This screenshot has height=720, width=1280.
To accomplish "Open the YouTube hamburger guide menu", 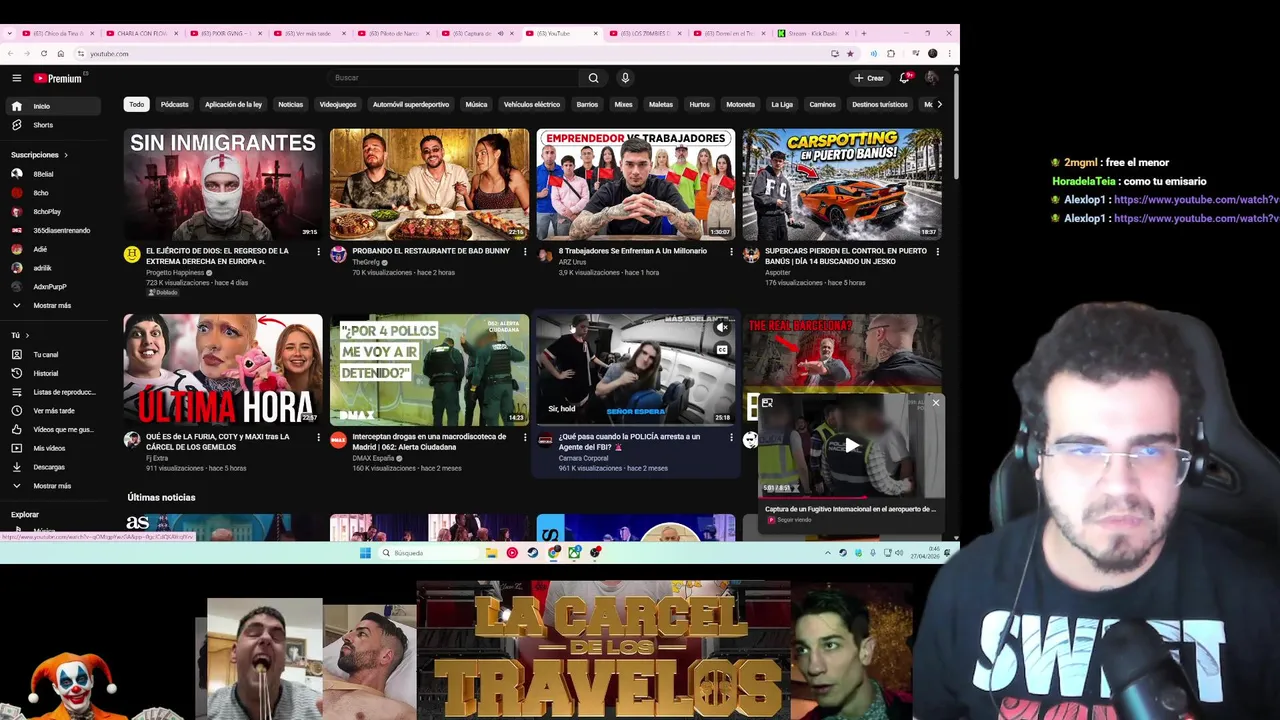I will (x=16, y=78).
